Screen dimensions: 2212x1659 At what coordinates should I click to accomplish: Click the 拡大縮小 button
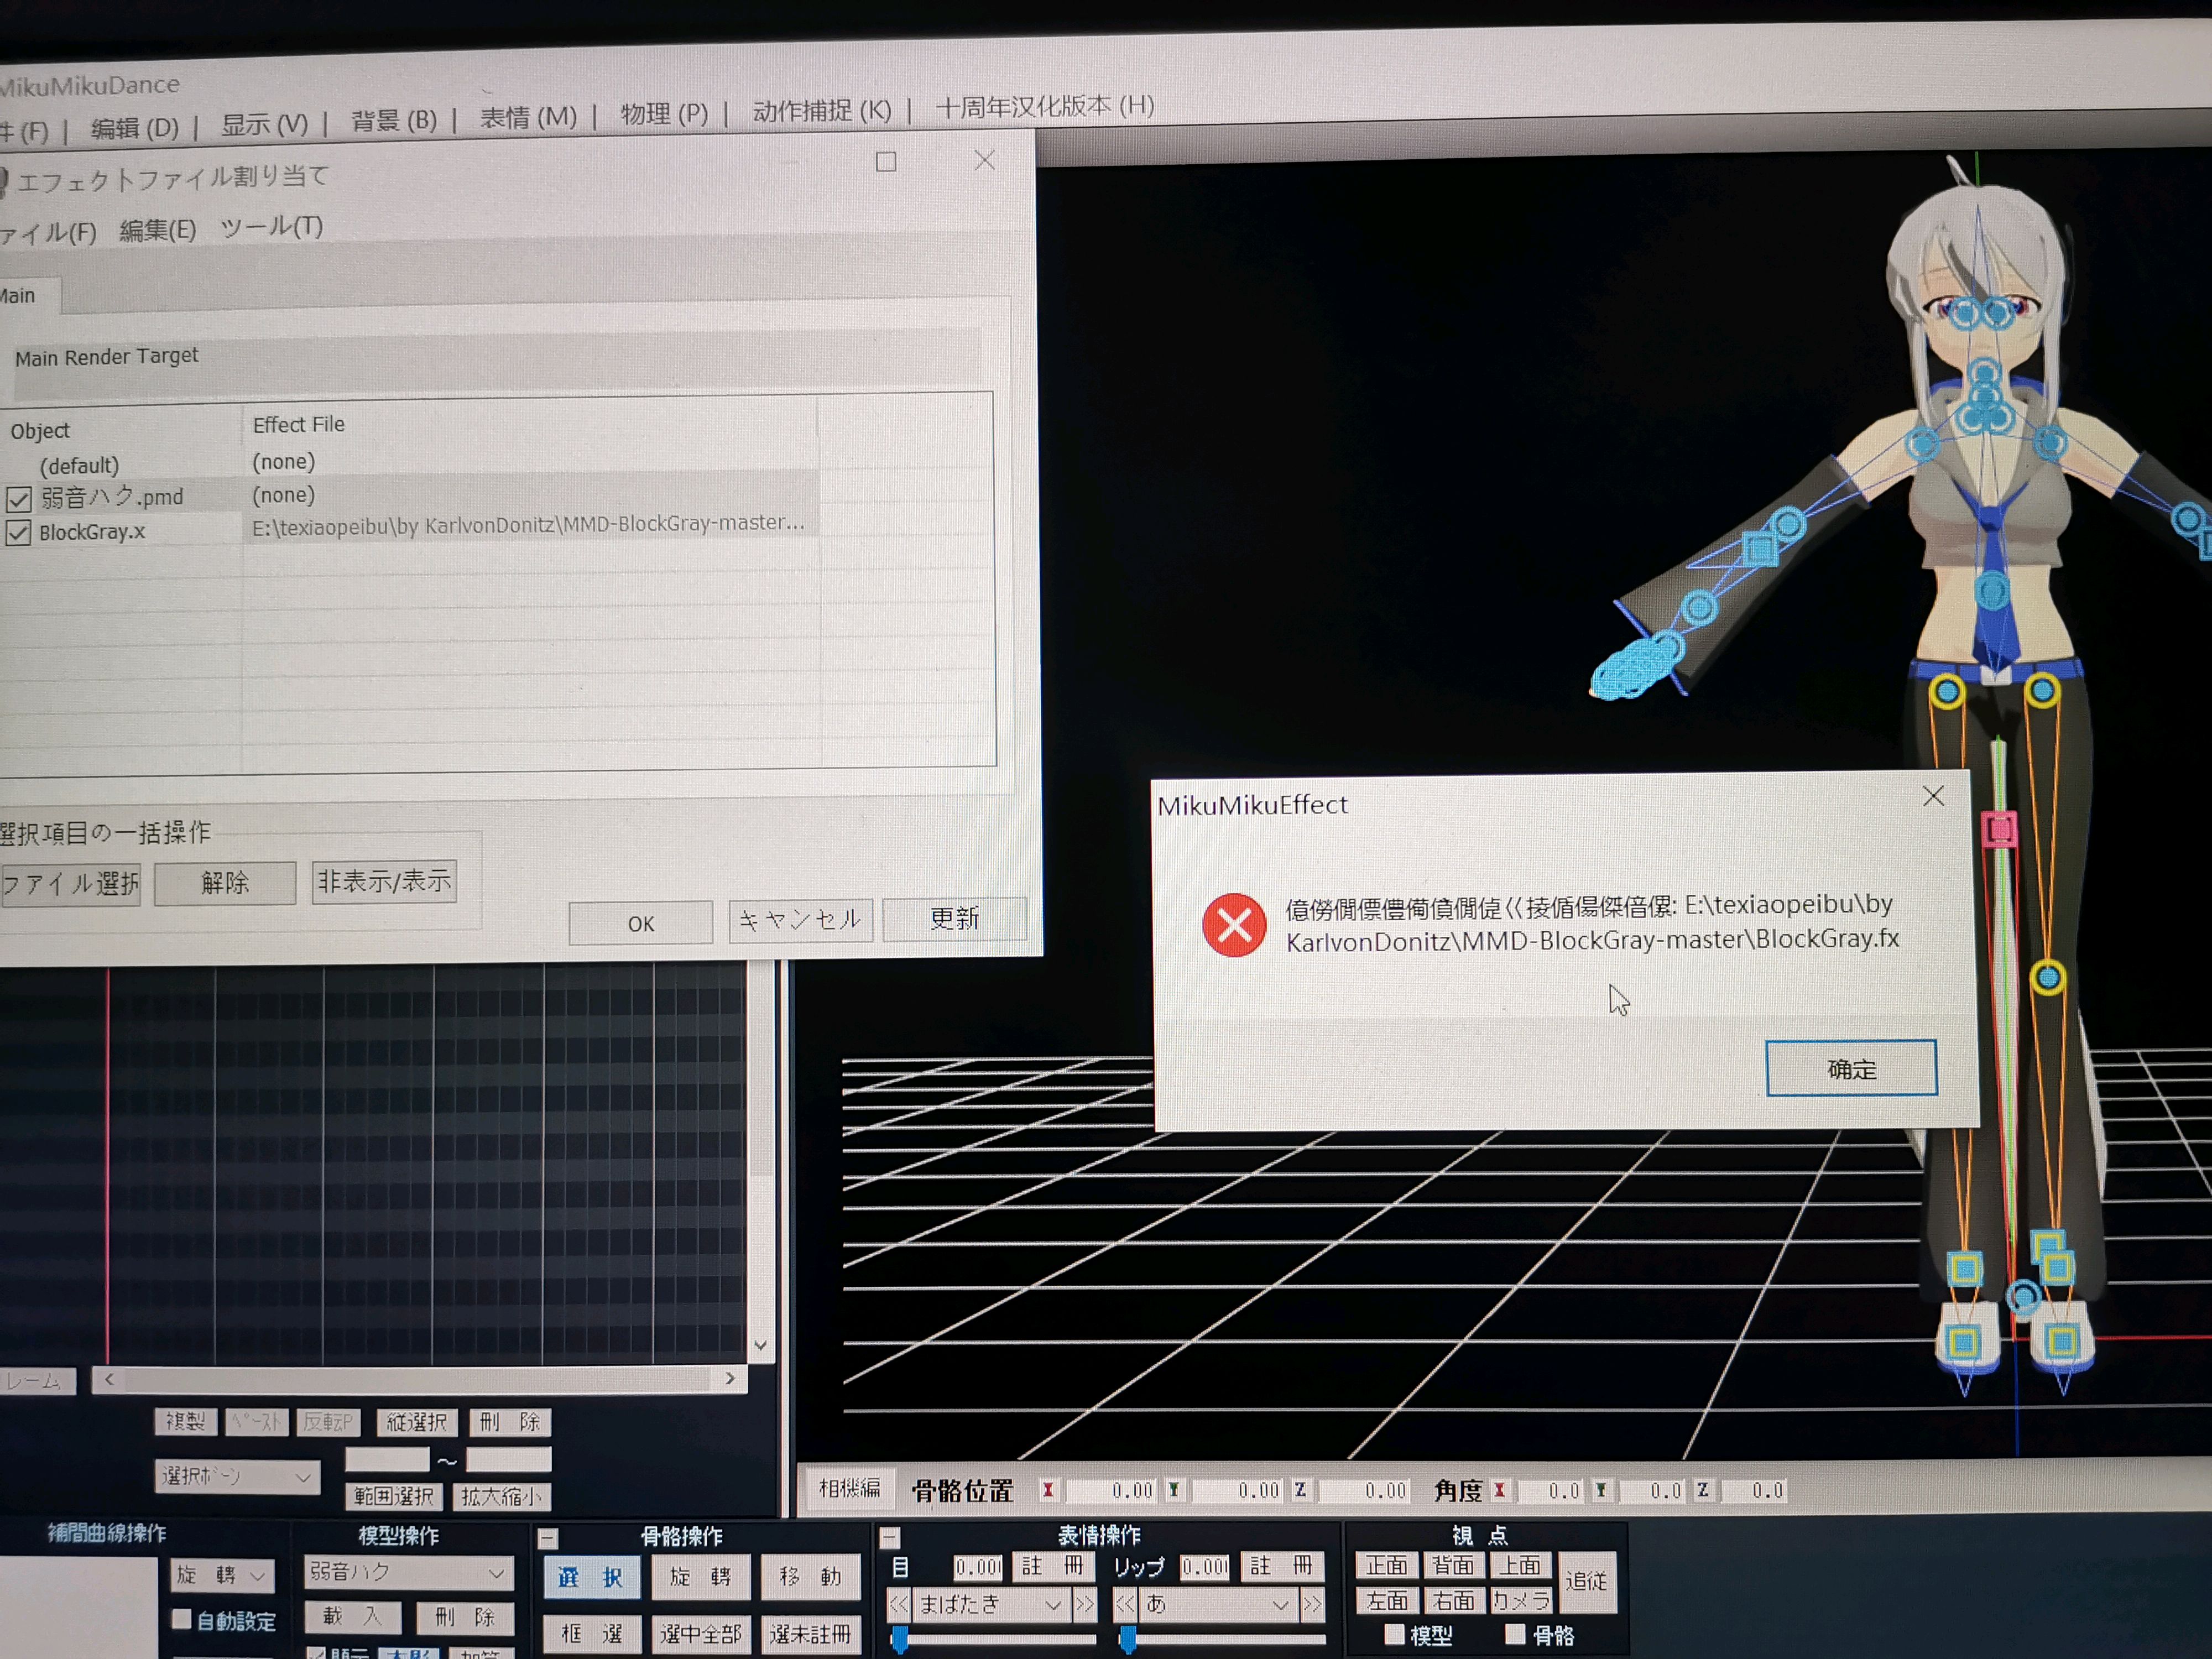pyautogui.click(x=502, y=1496)
